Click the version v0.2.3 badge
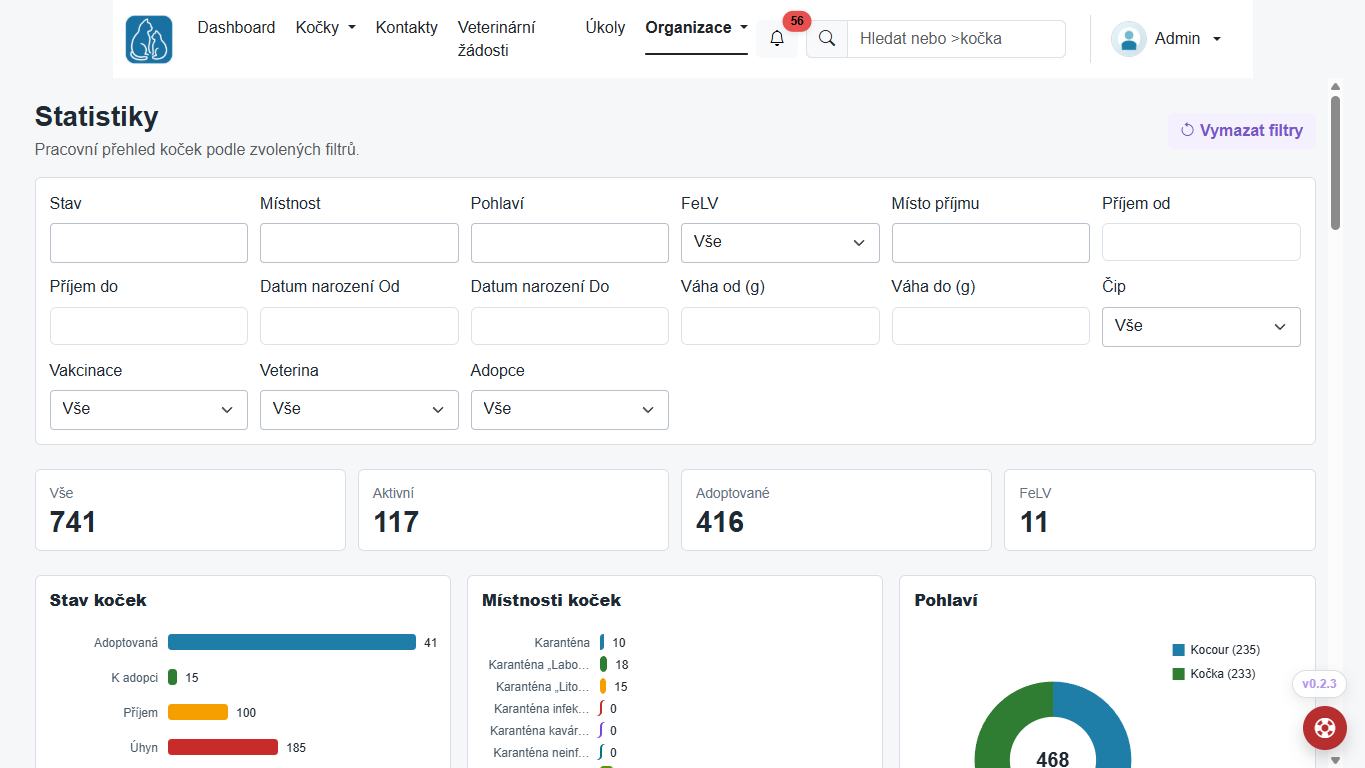Viewport: 1365px width, 768px height. [x=1319, y=684]
